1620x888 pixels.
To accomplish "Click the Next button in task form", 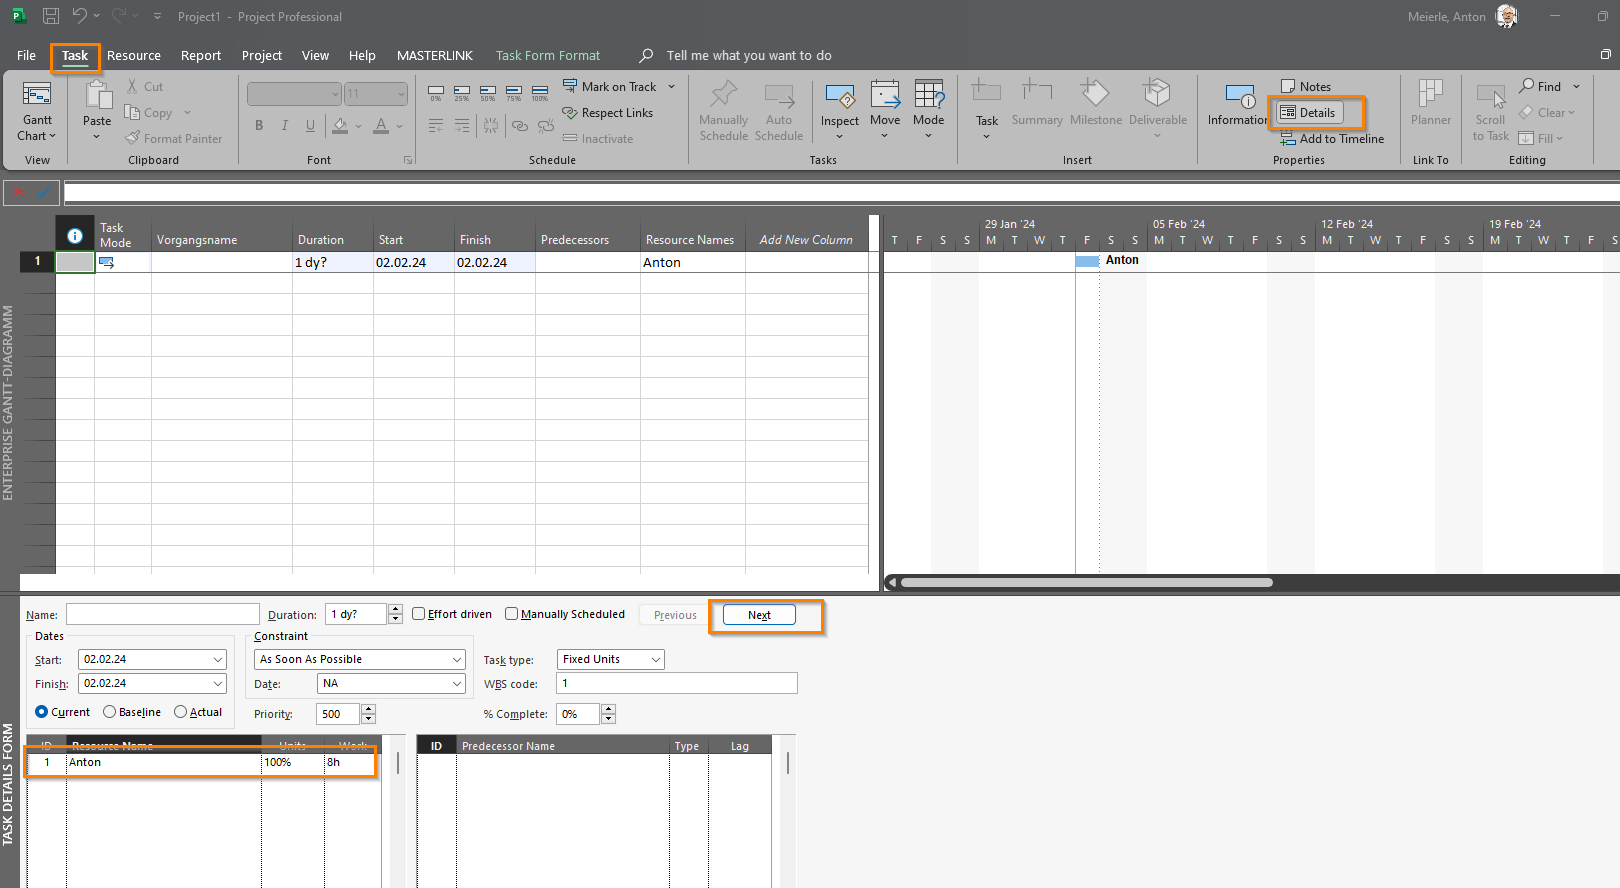I will tap(759, 615).
